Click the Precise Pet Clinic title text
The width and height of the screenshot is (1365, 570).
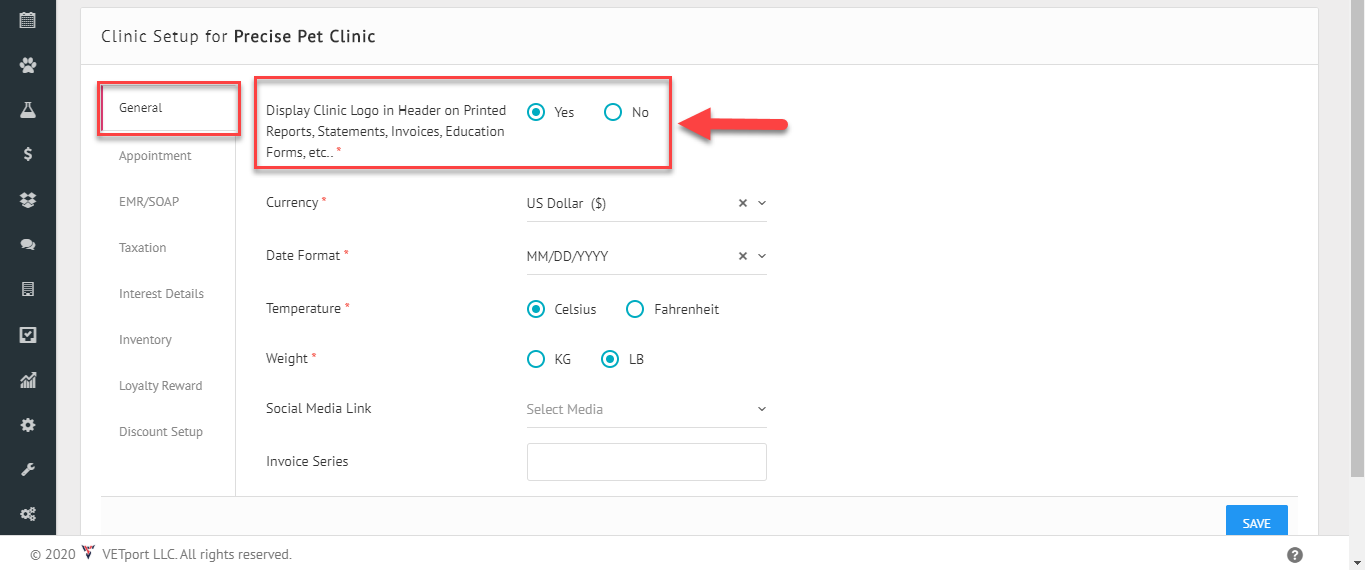[x=305, y=37]
